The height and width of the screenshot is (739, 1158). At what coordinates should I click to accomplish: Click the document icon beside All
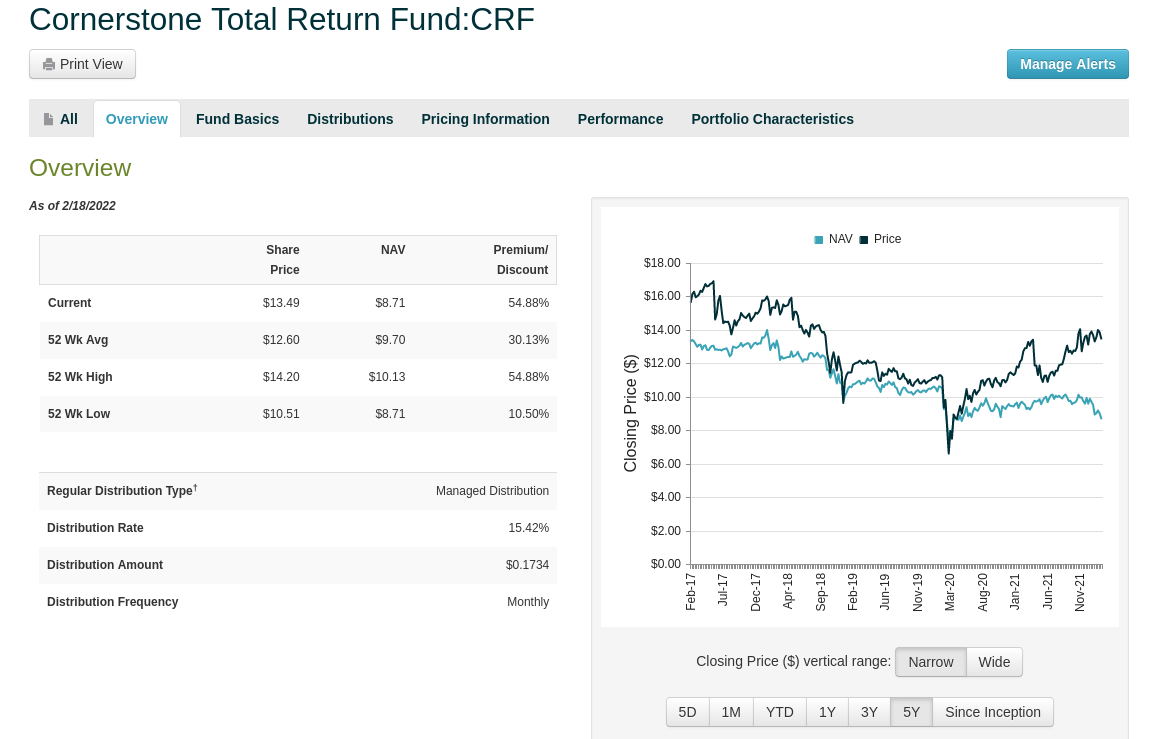click(x=48, y=118)
